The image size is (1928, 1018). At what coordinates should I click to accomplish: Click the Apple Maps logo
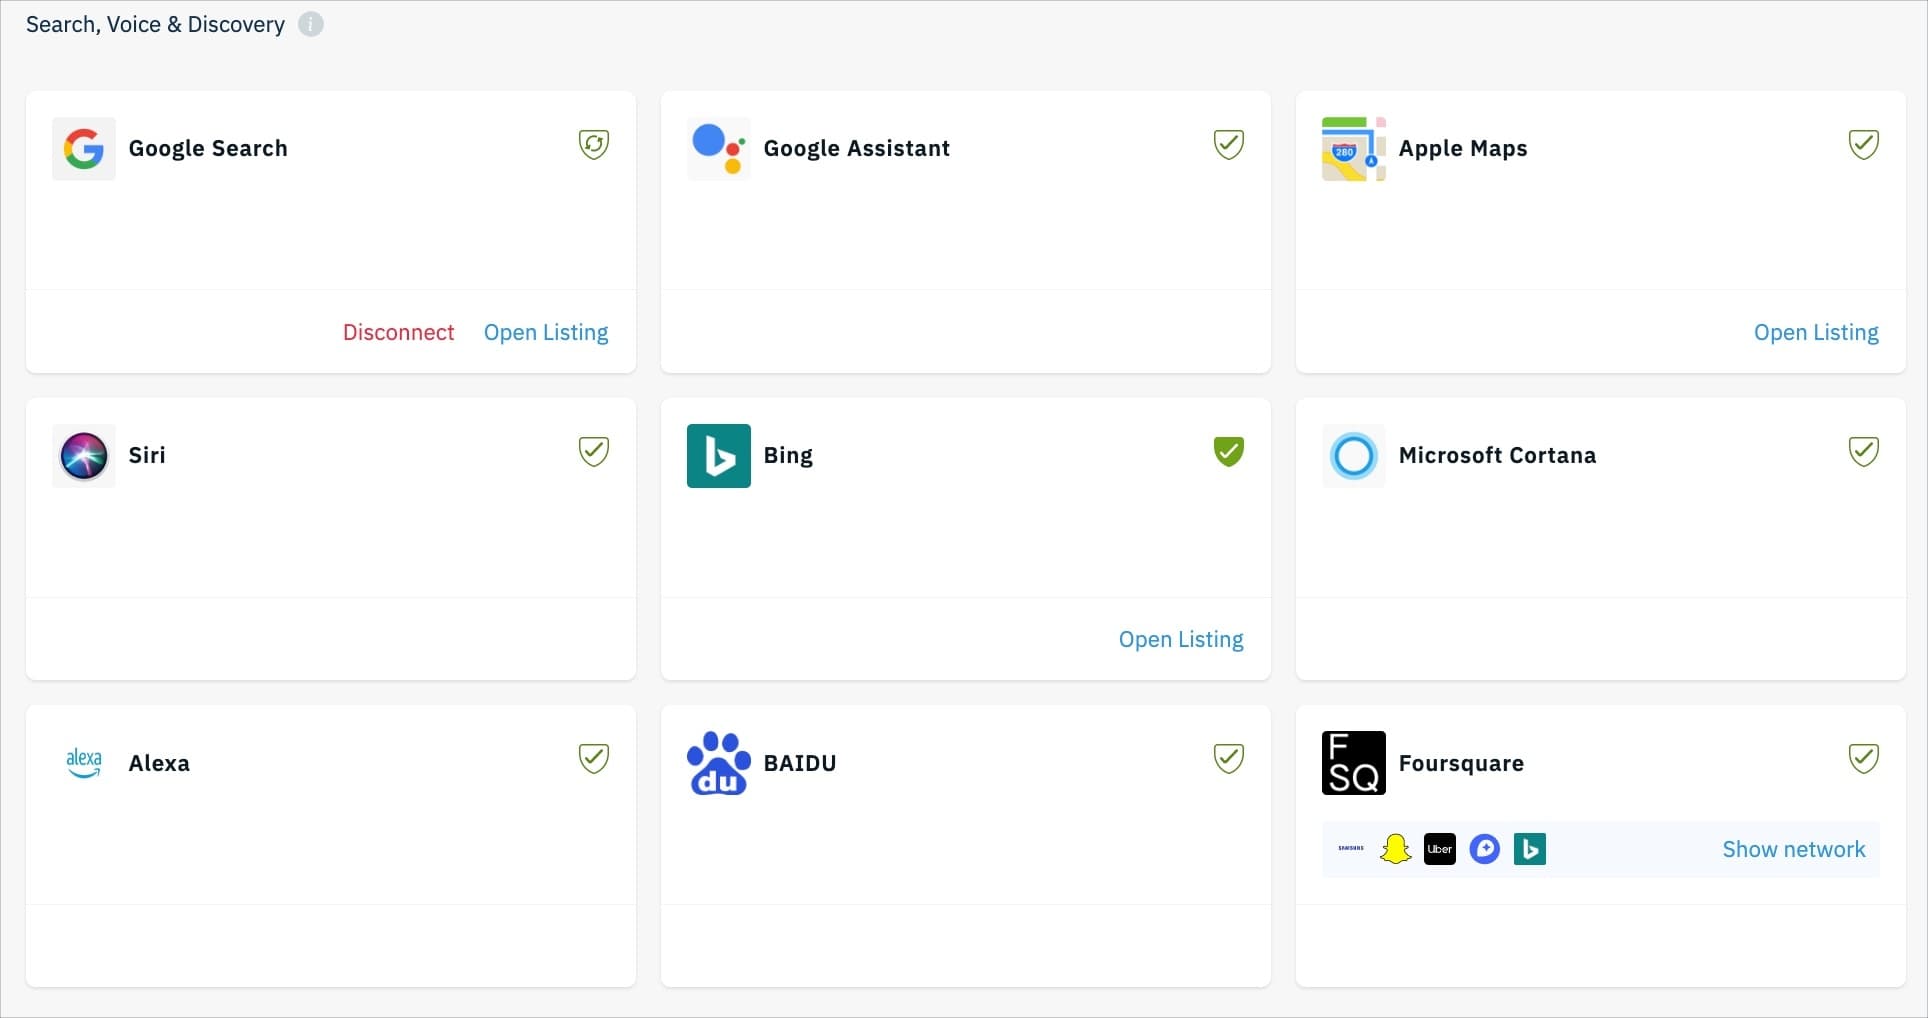(x=1354, y=148)
